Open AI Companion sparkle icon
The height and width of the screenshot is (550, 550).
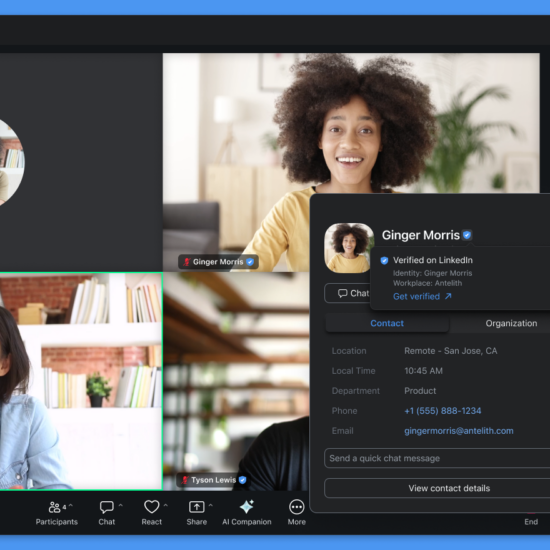[x=247, y=507]
